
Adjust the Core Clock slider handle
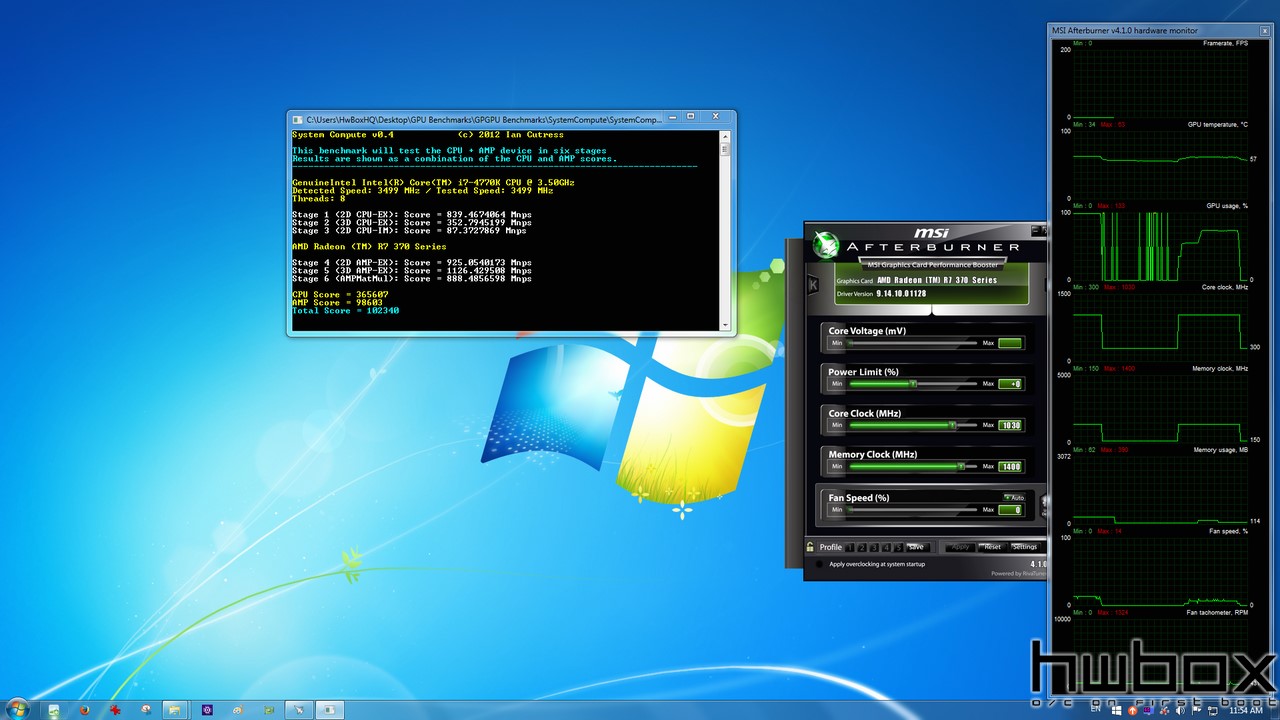(953, 425)
